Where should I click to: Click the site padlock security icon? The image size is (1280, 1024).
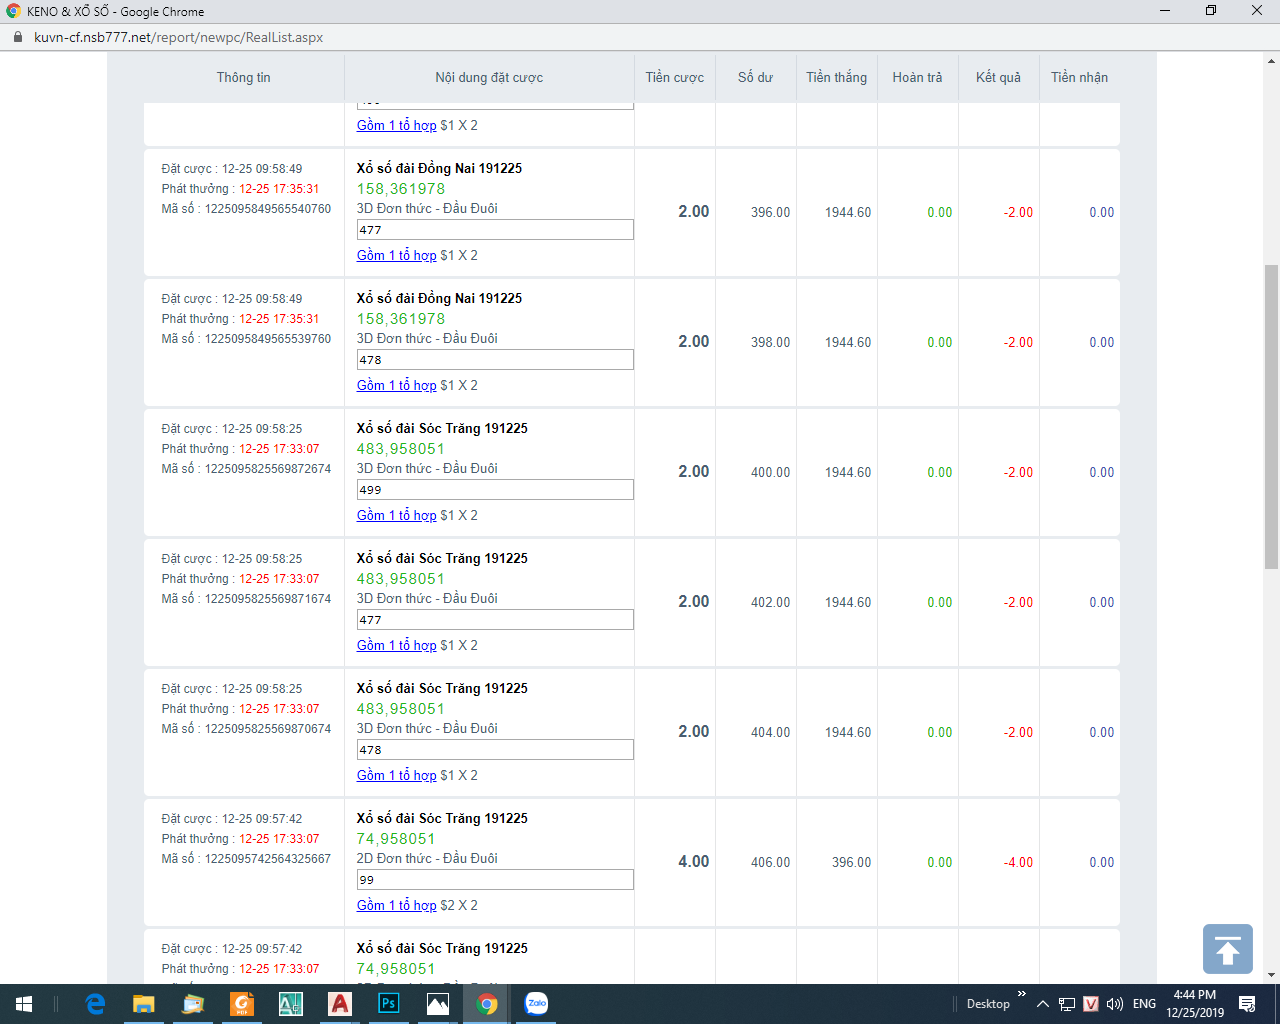[17, 37]
